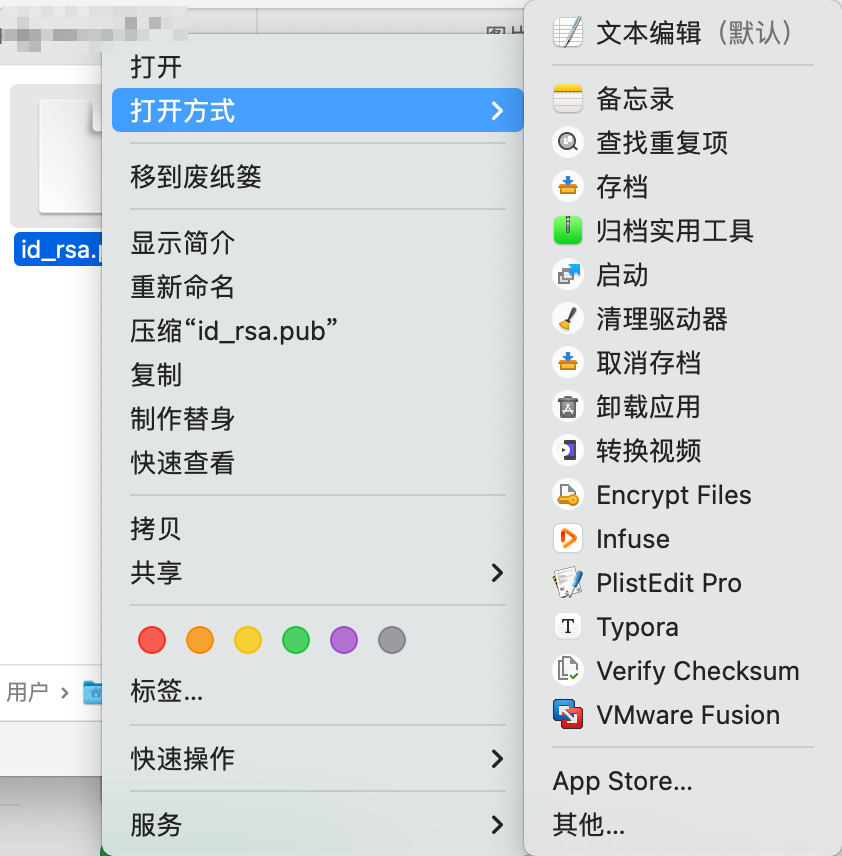Click the Typora app icon

click(568, 627)
